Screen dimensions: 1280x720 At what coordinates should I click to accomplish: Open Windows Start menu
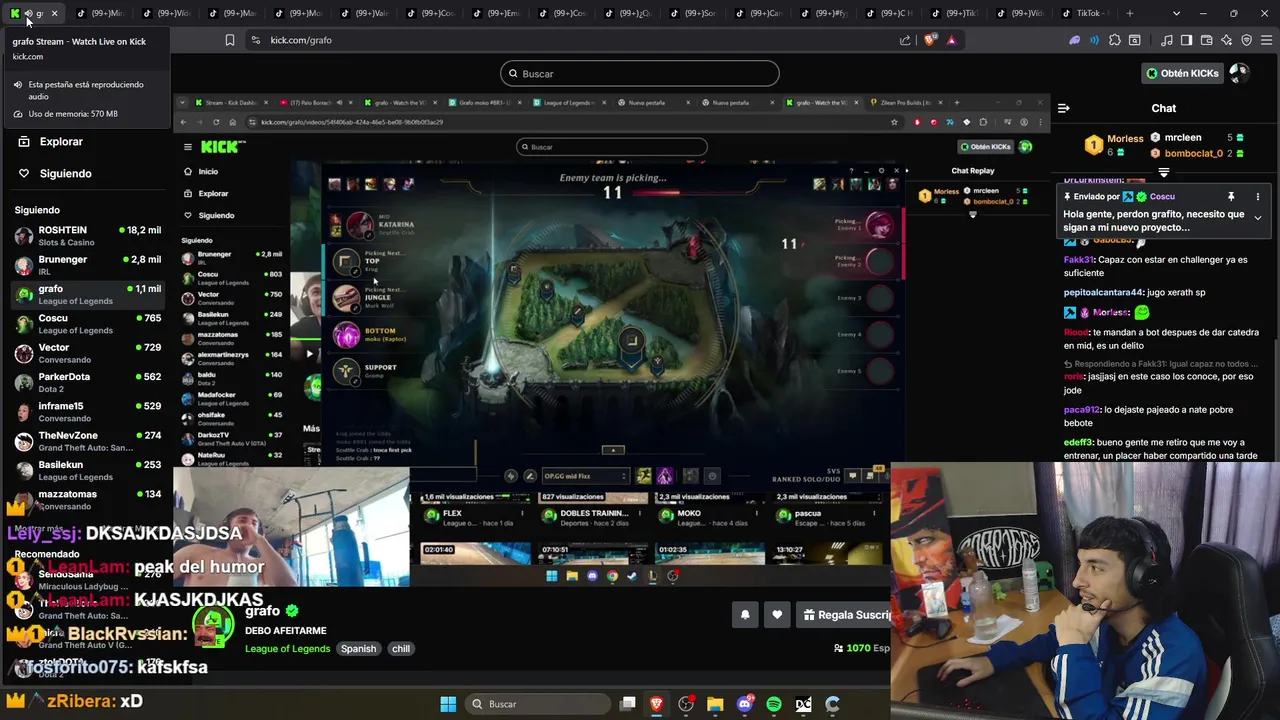[448, 704]
